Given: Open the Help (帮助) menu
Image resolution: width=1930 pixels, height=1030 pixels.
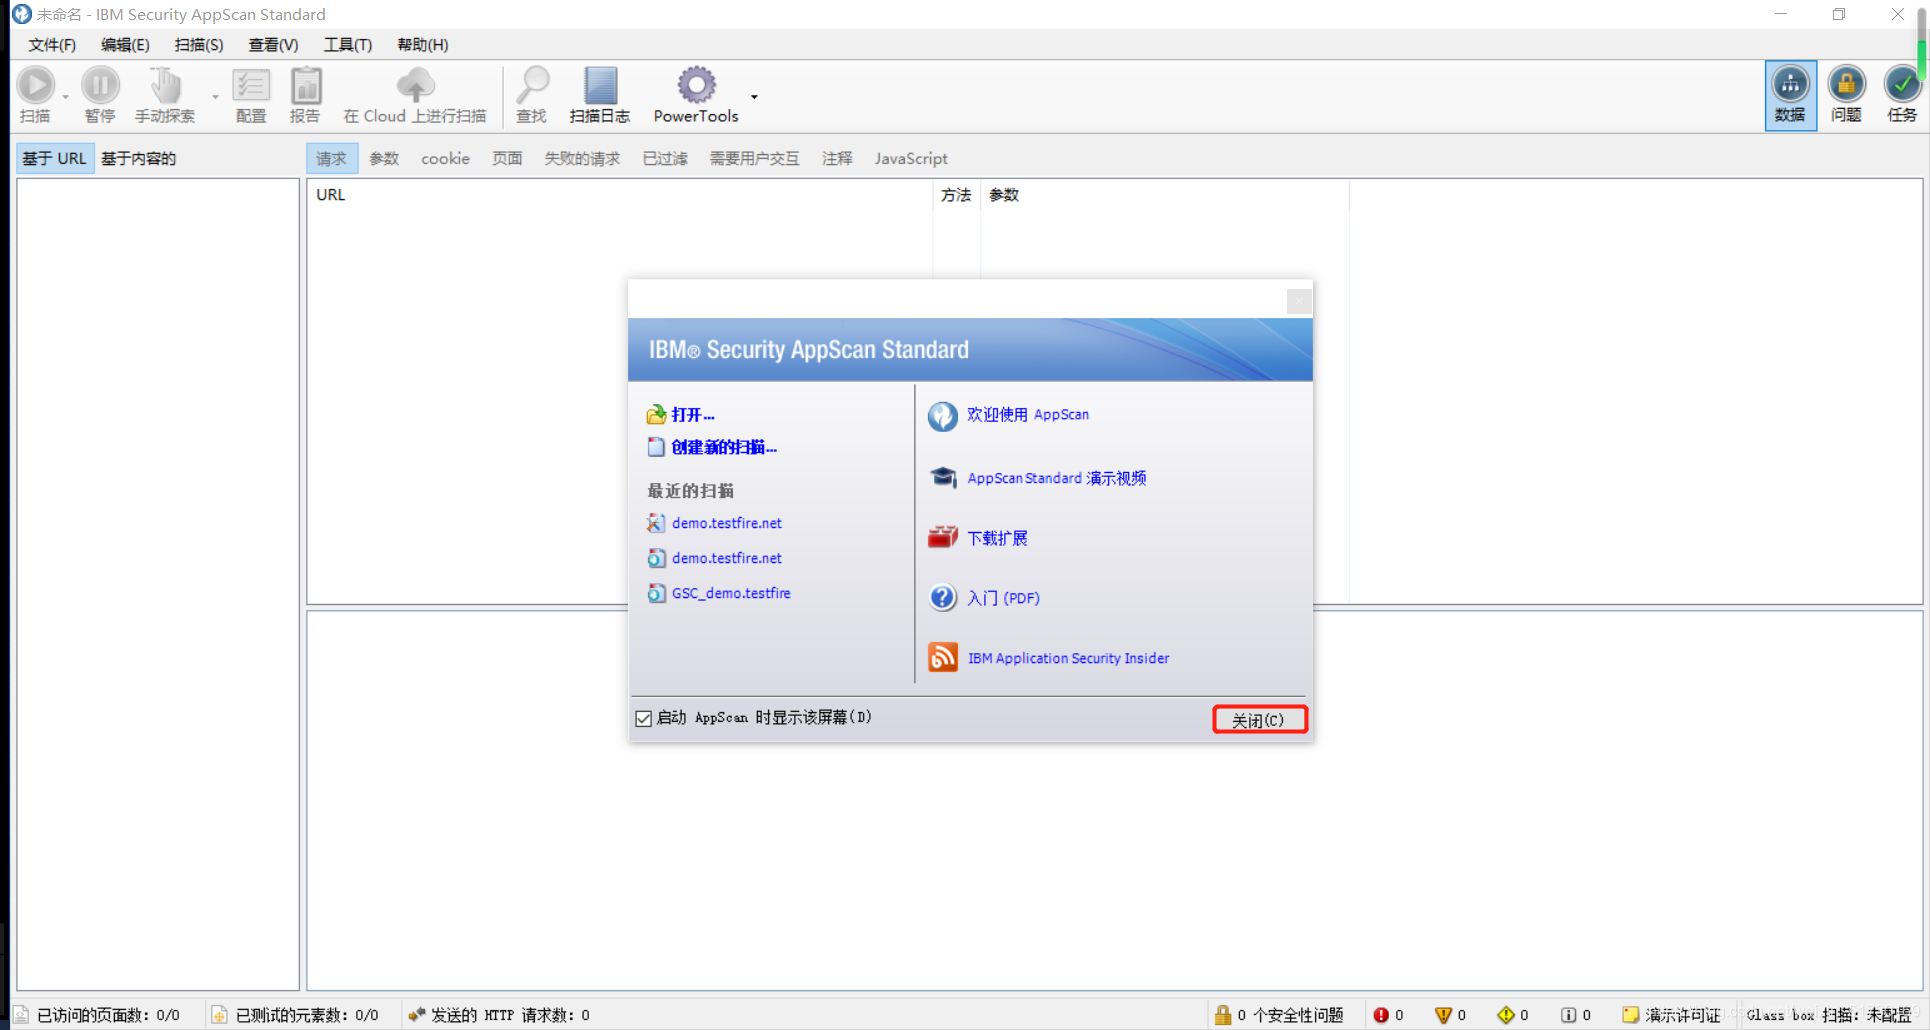Looking at the screenshot, I should tap(423, 45).
